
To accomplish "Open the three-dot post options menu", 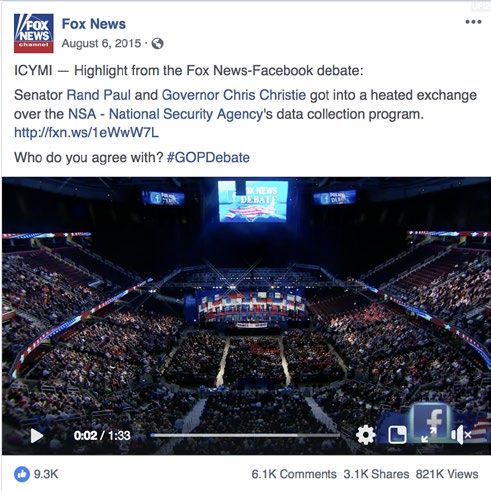I will coord(473,22).
